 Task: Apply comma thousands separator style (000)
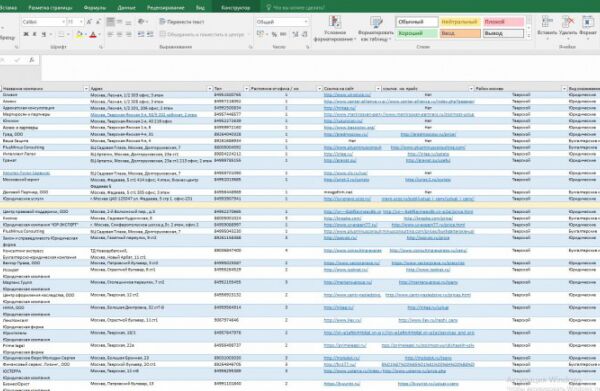283,34
